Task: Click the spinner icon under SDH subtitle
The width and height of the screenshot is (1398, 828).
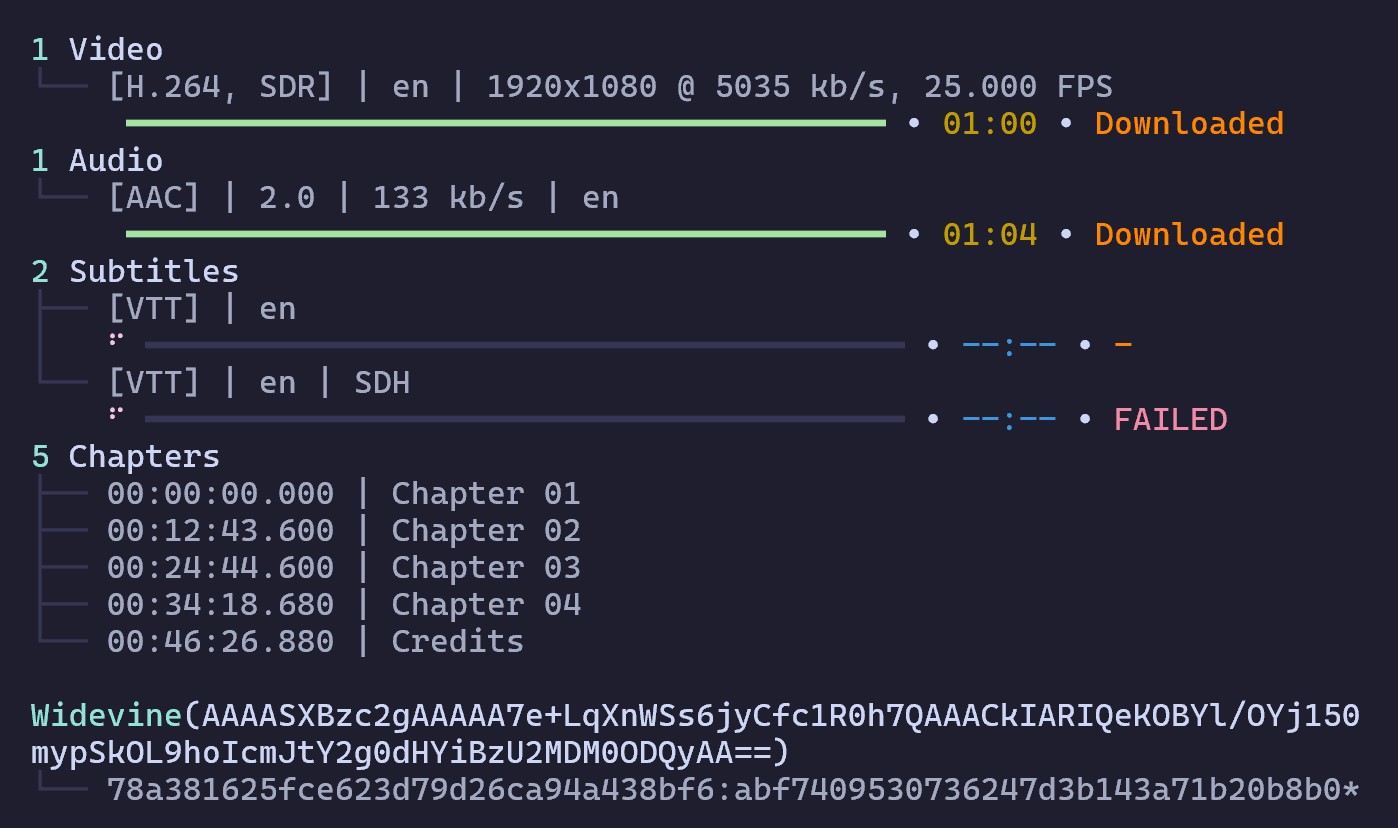Action: coord(117,412)
